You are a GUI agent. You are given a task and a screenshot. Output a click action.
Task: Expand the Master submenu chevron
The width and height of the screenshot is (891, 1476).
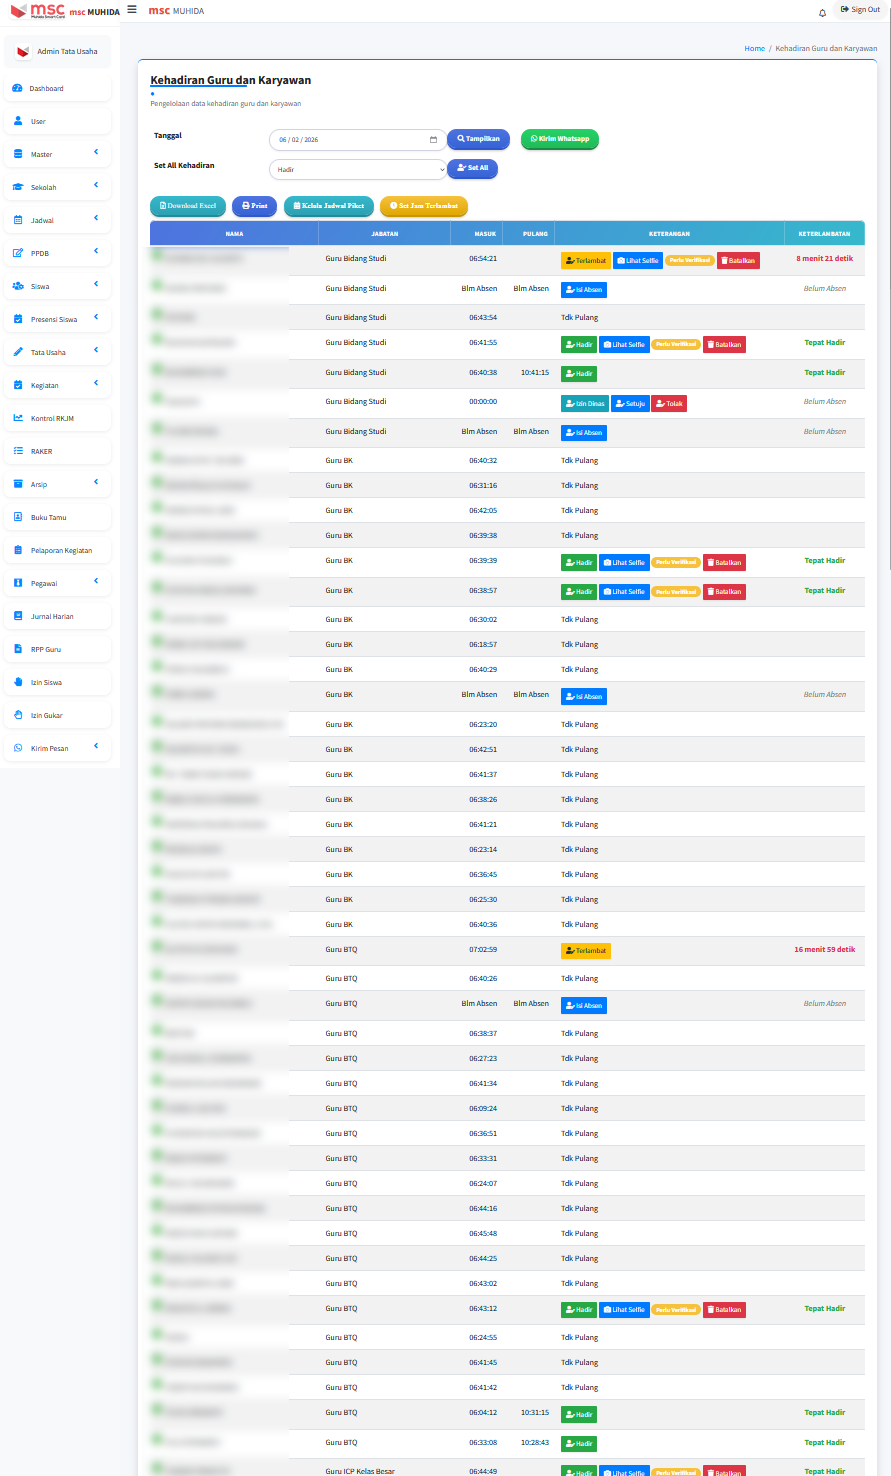pyautogui.click(x=96, y=152)
